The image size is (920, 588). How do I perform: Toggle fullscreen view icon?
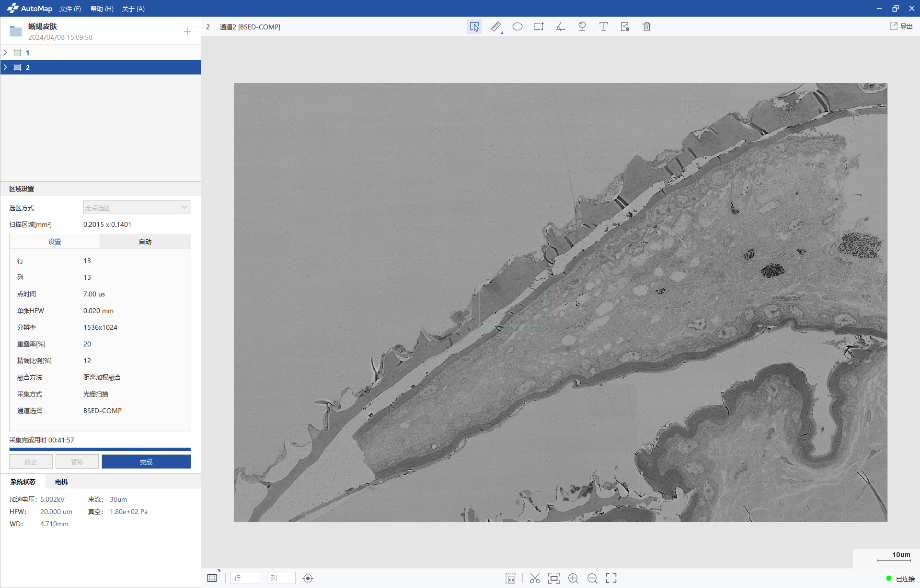tap(611, 578)
